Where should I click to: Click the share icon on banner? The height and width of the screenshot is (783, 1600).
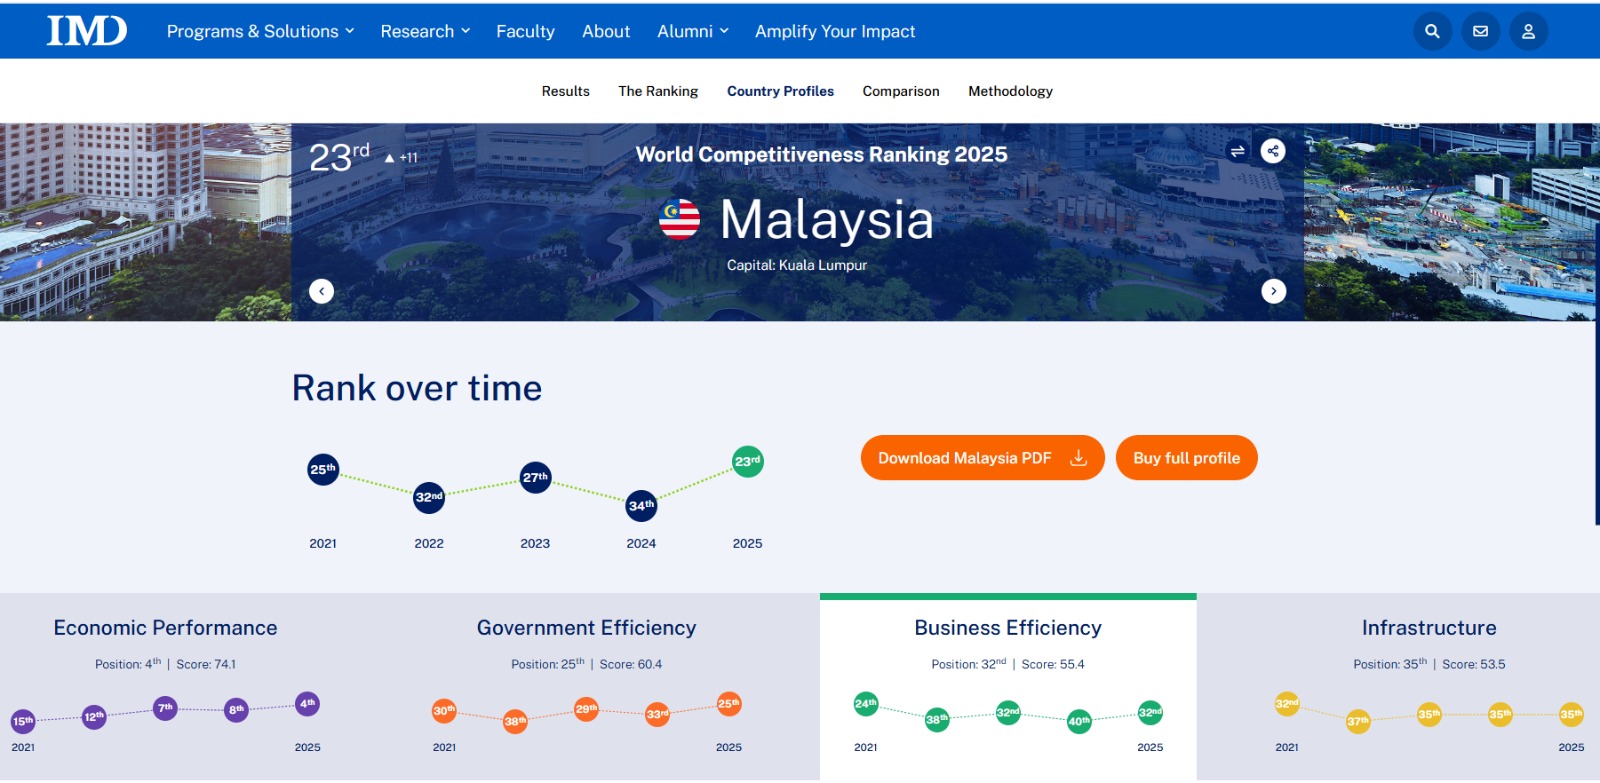[x=1273, y=151]
